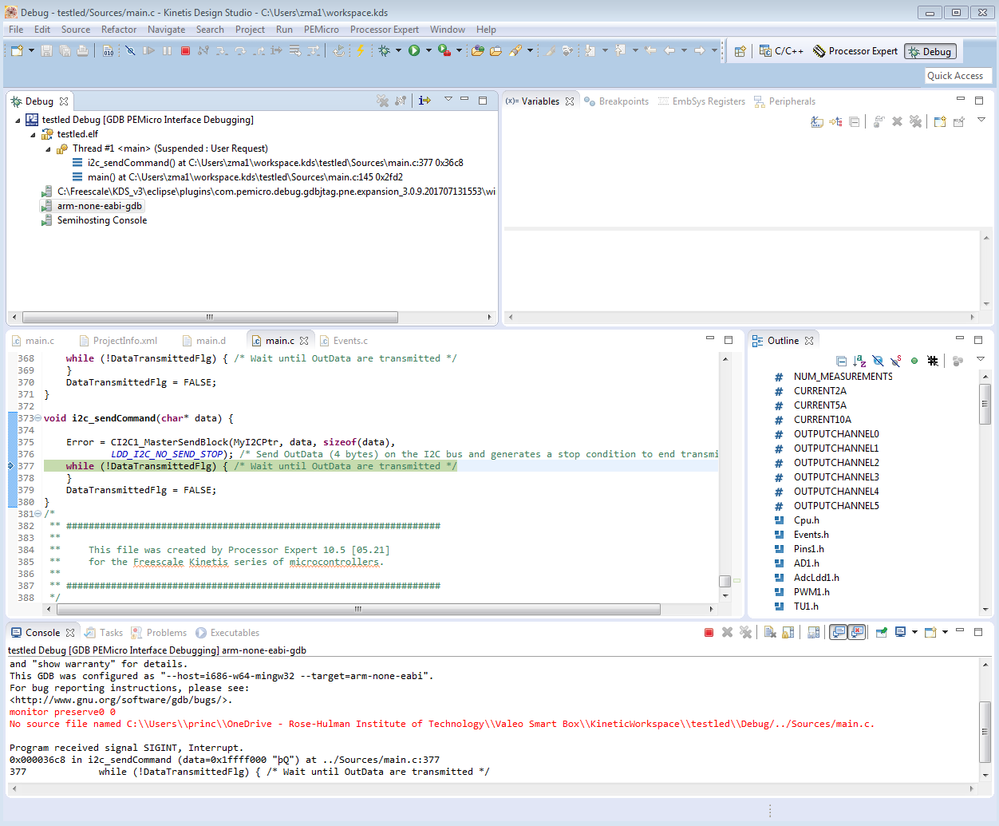The image size is (999, 826).
Task: Switch to Processor Expert perspective
Action: pos(855,52)
